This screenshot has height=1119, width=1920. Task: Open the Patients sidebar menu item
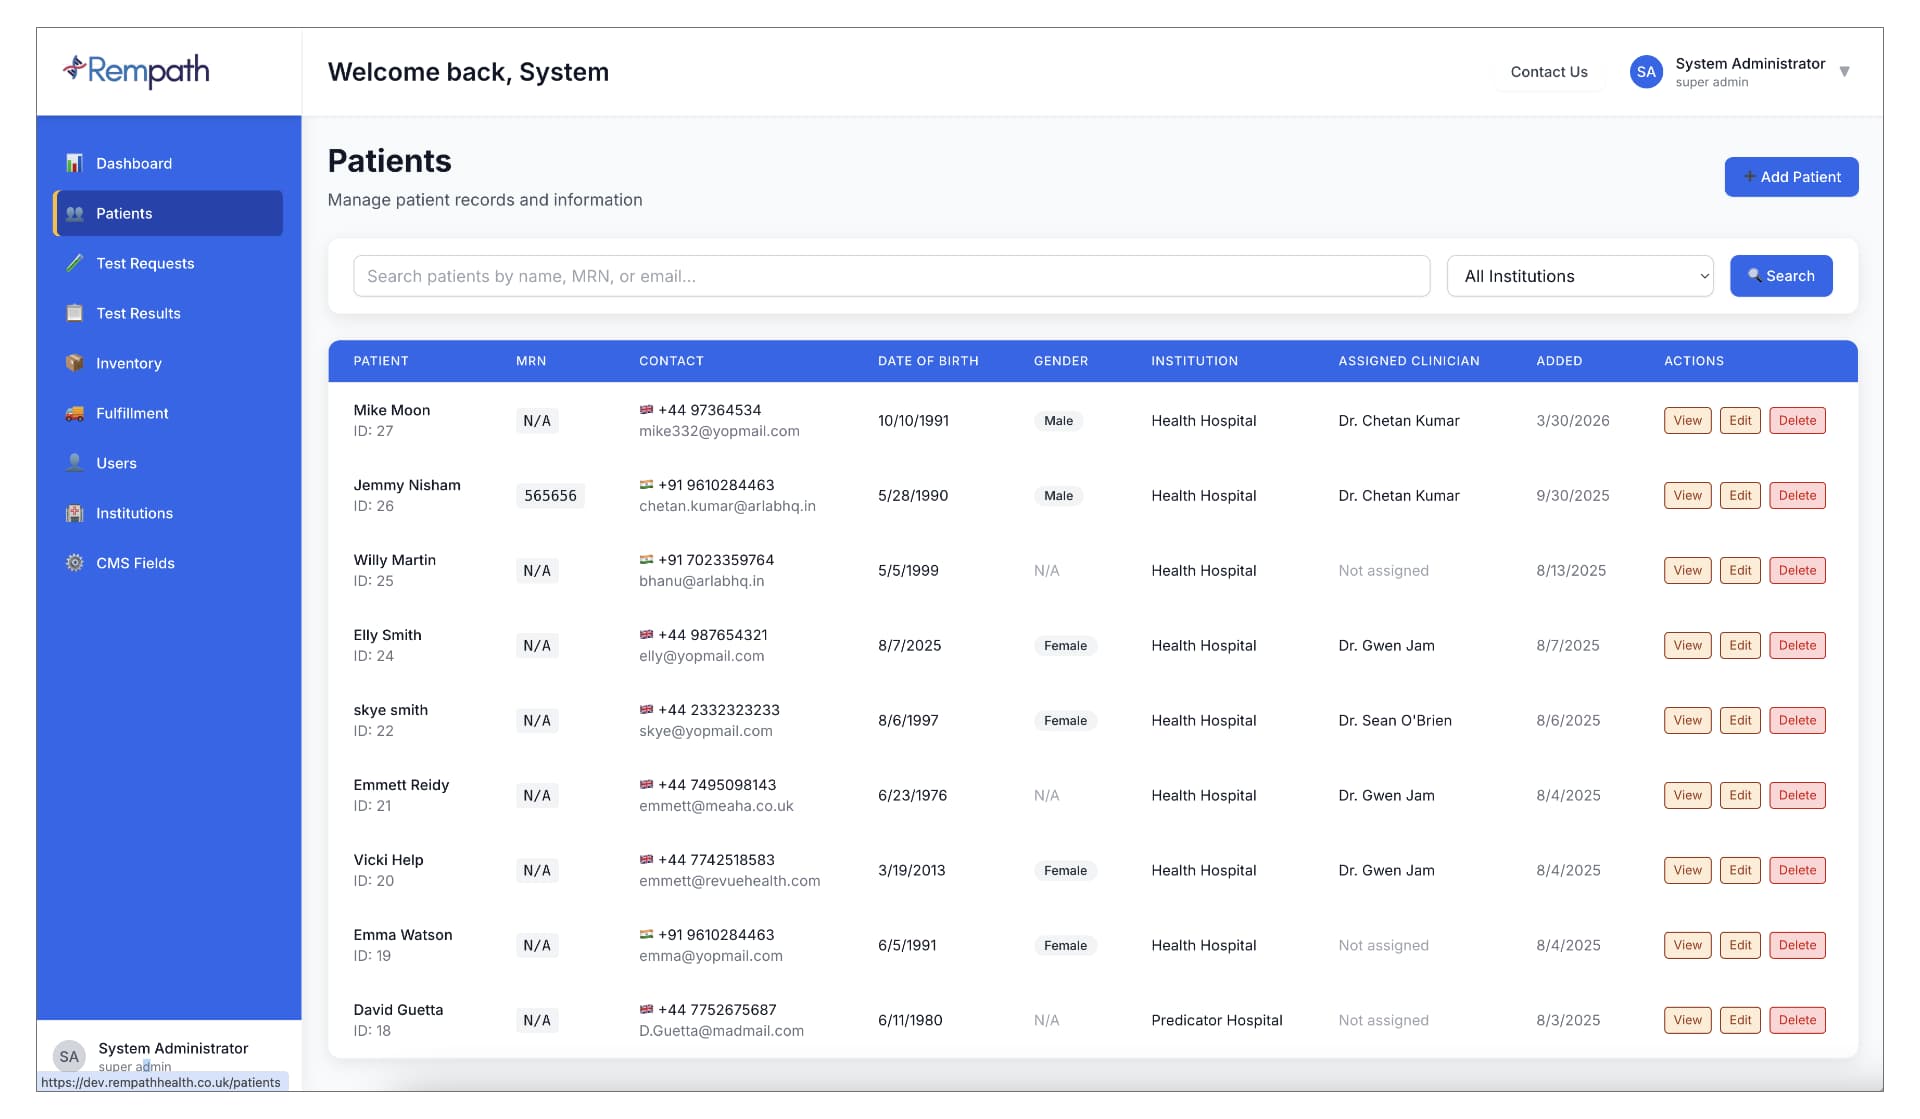(x=168, y=213)
